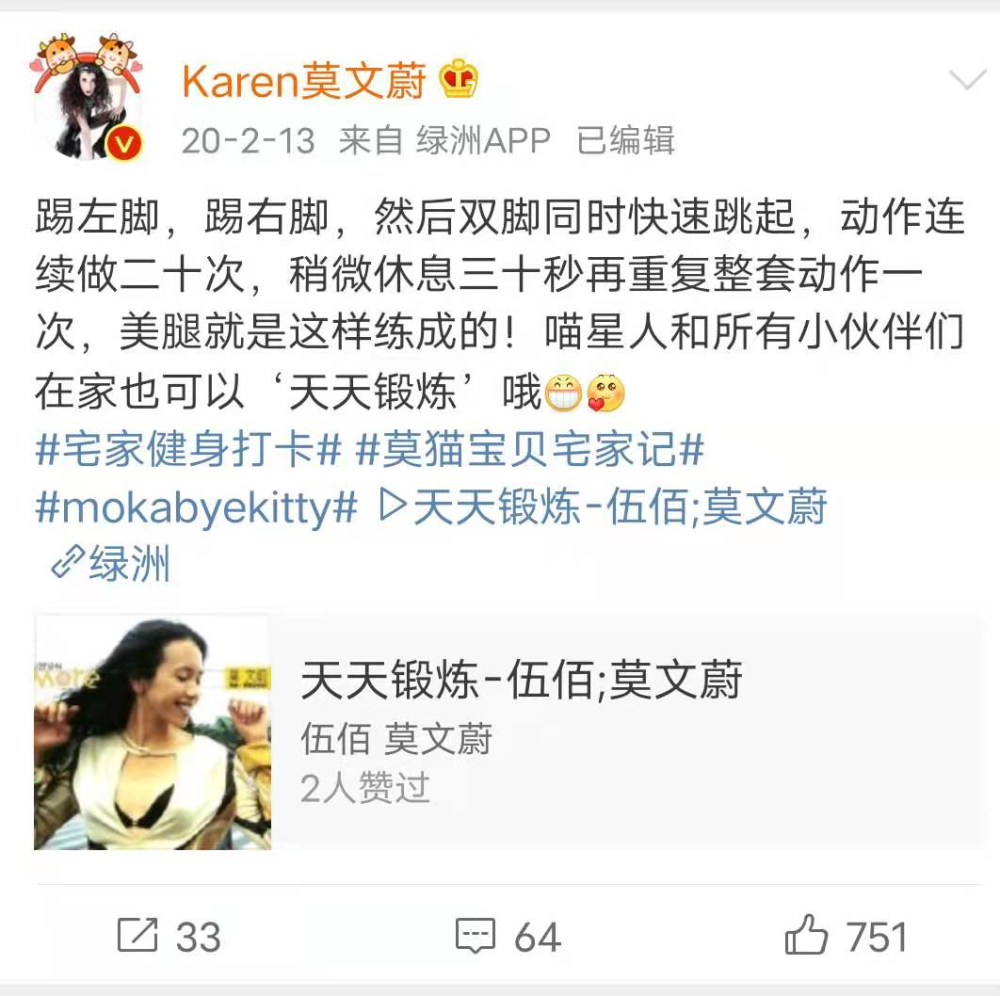This screenshot has height=996, width=1000.
Task: Click the heart-holding face emoji
Action: click(x=606, y=393)
